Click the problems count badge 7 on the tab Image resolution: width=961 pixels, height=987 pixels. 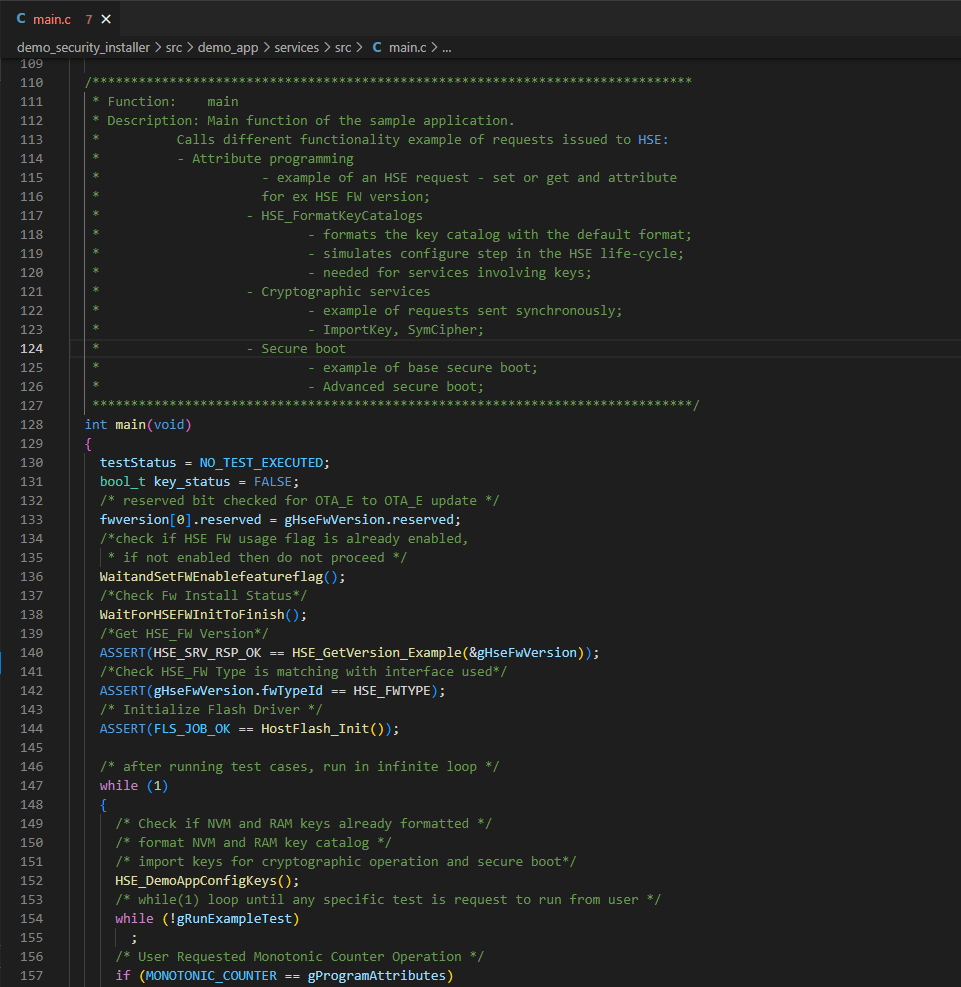tap(89, 17)
